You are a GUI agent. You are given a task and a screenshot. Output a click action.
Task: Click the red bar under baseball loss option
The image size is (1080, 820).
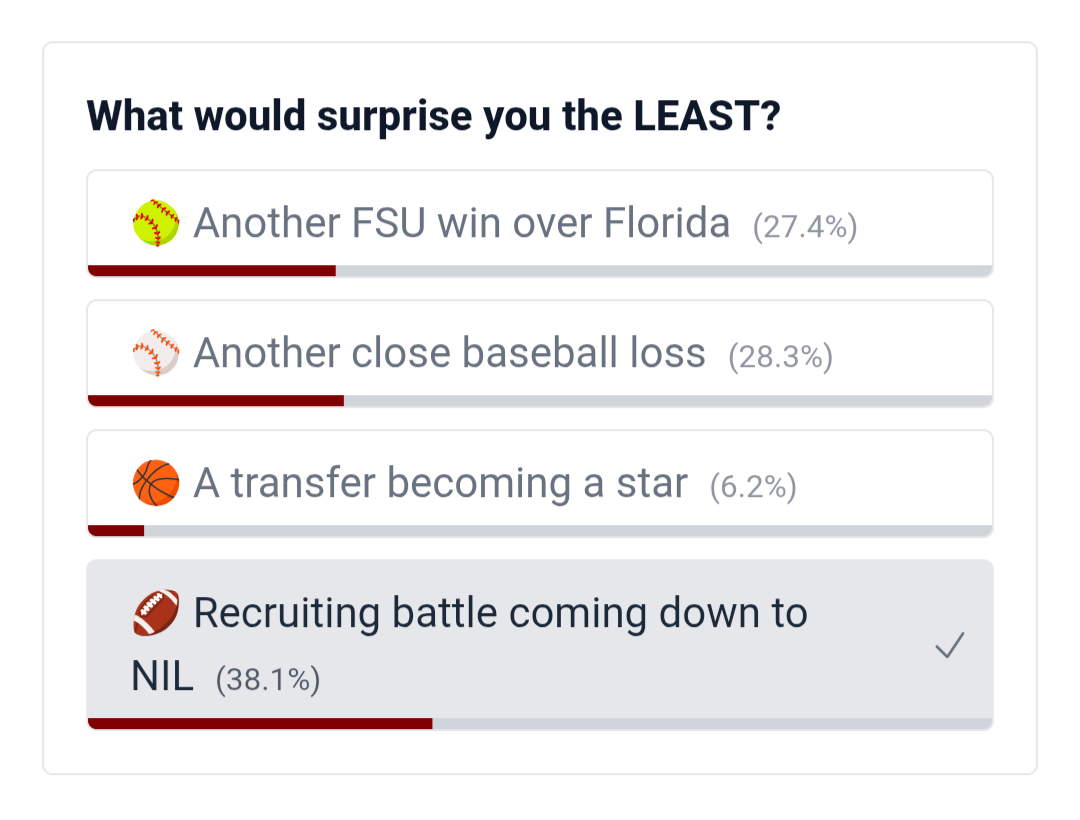pos(216,400)
